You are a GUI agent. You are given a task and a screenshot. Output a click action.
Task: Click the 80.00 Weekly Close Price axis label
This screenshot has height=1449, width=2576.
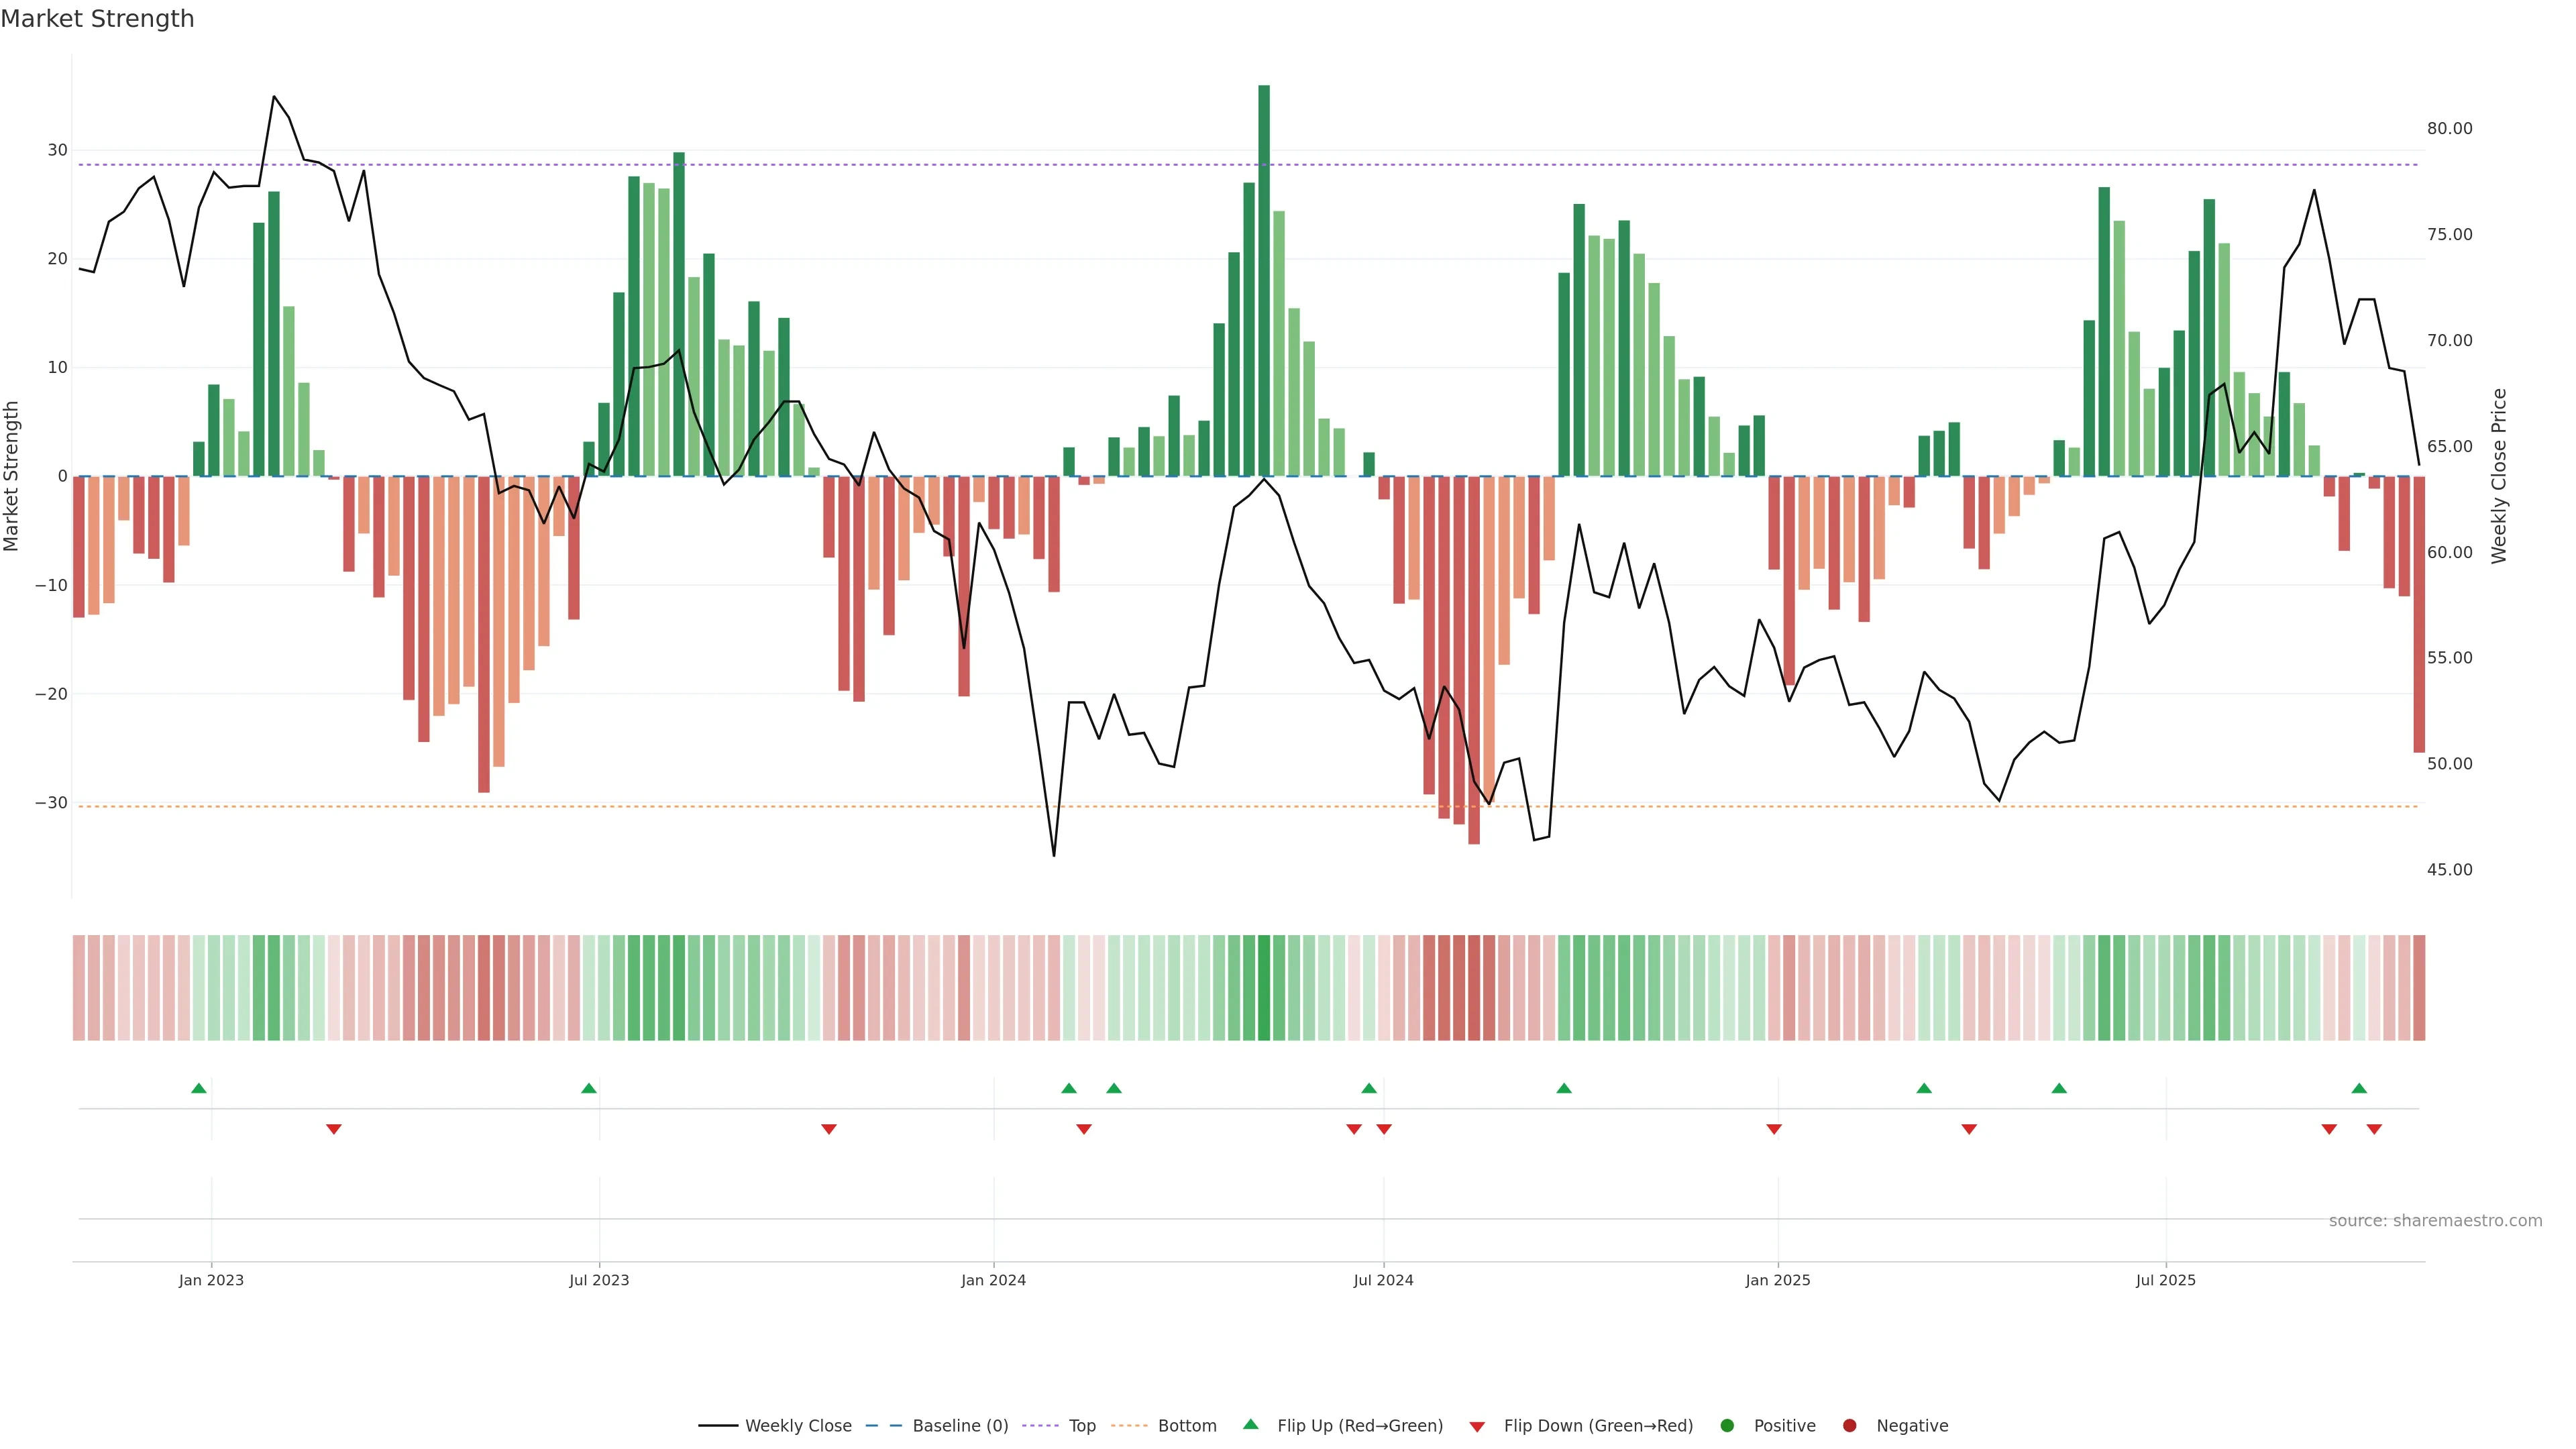[2449, 129]
